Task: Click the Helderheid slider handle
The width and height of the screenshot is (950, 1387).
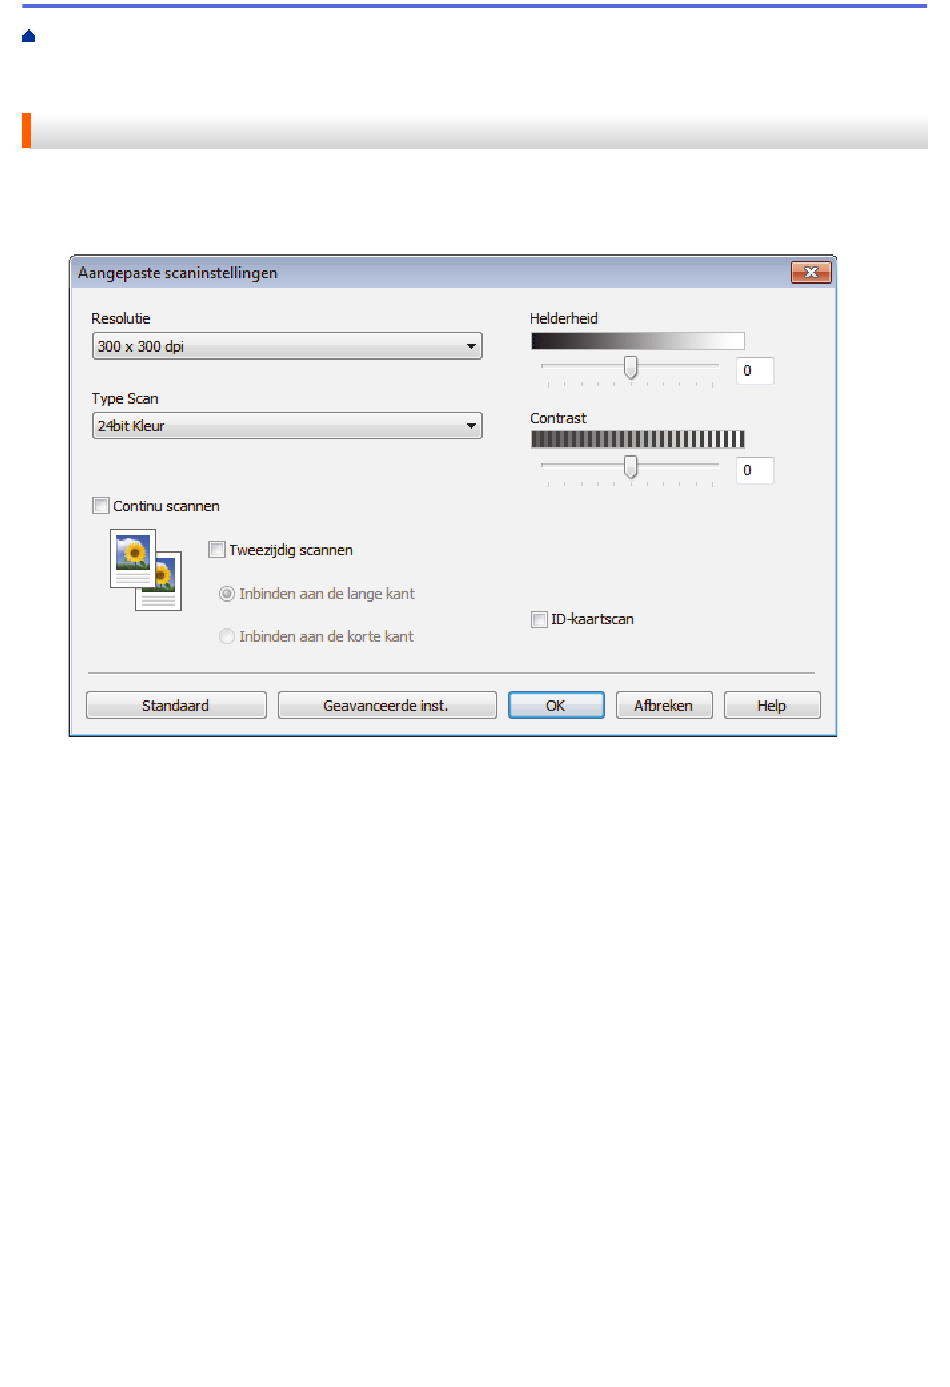Action: point(631,367)
